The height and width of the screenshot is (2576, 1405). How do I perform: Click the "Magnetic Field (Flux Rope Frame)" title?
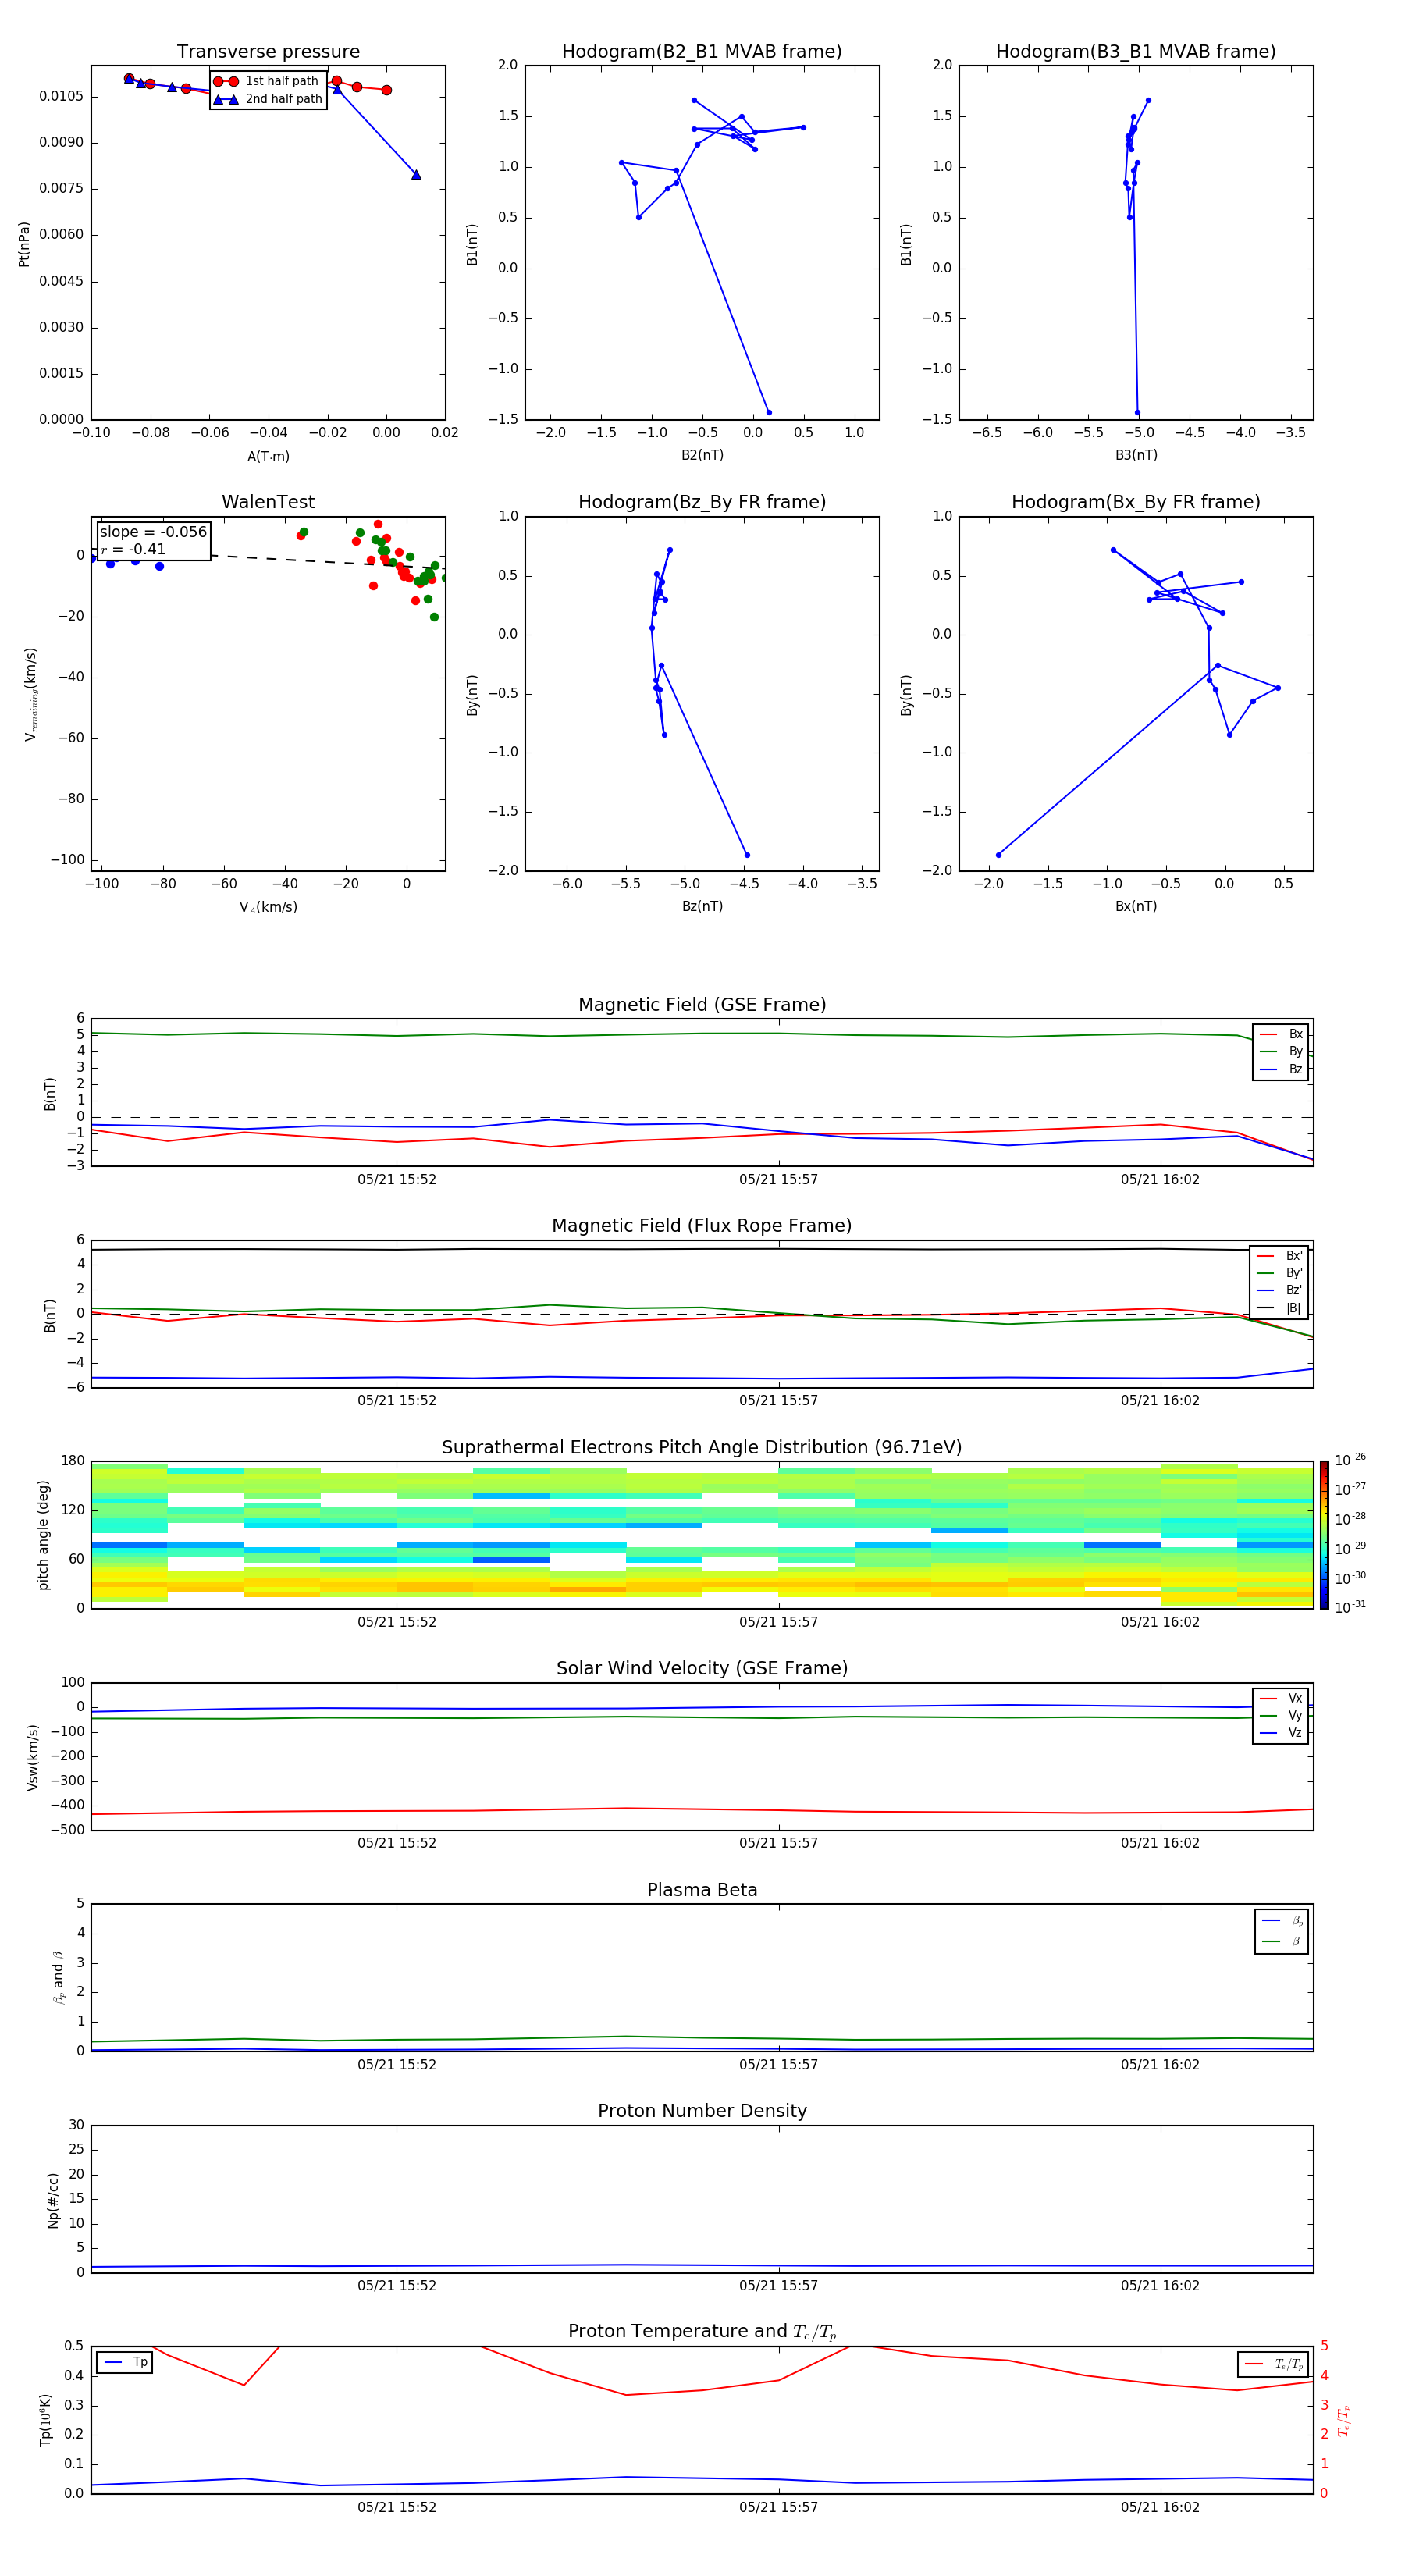702,1226
